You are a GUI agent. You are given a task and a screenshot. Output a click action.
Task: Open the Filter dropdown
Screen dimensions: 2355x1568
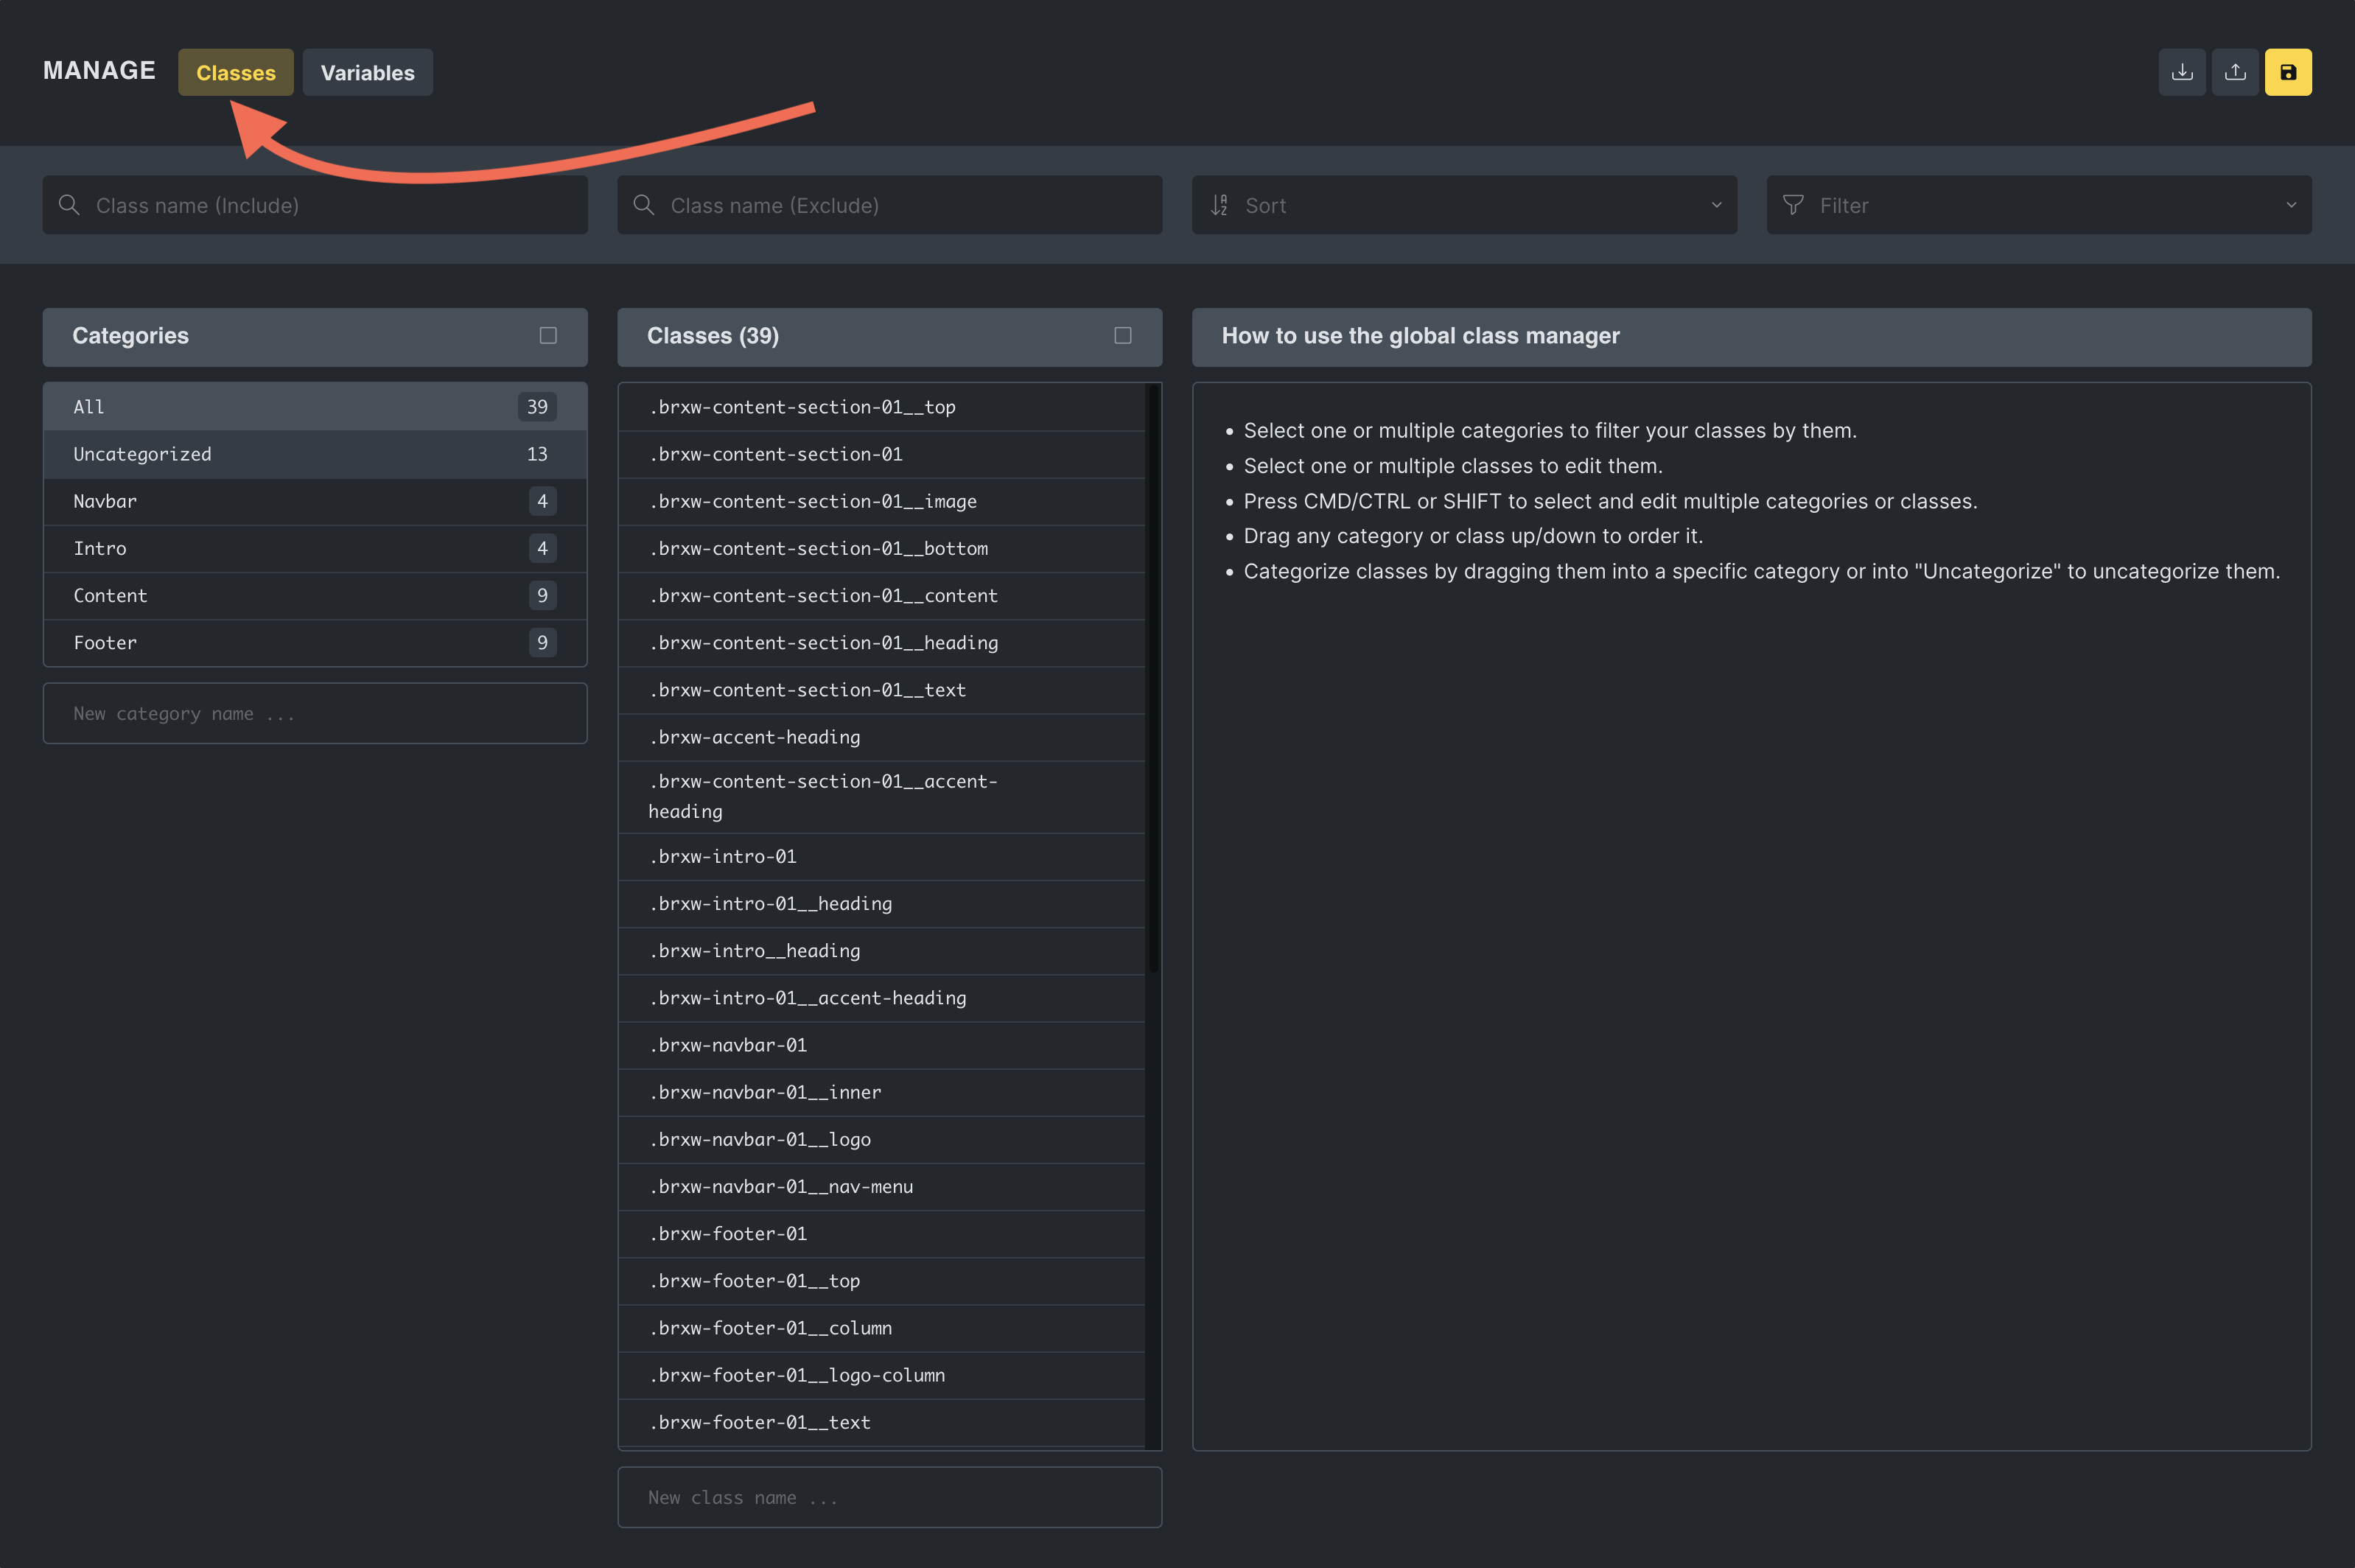2290,205
